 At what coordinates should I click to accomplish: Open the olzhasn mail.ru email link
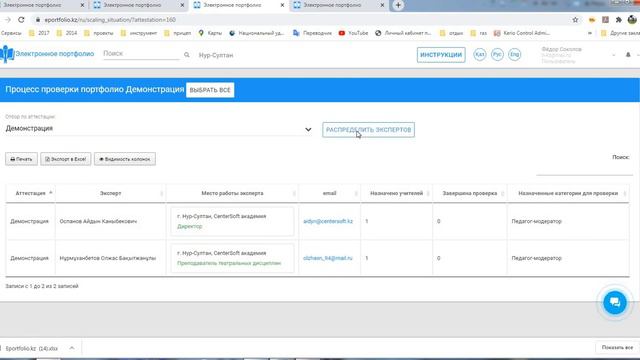327,258
